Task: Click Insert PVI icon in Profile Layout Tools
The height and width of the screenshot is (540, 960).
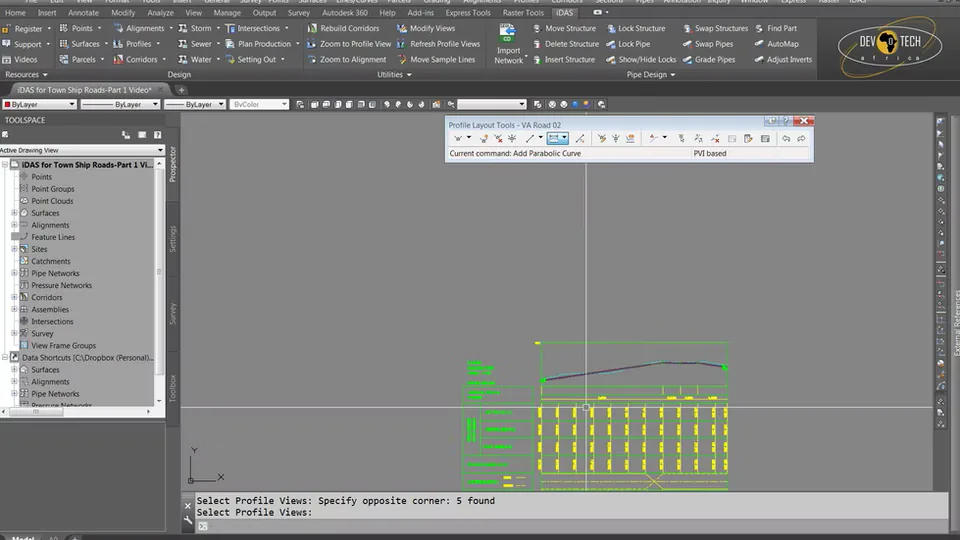Action: pyautogui.click(x=484, y=138)
